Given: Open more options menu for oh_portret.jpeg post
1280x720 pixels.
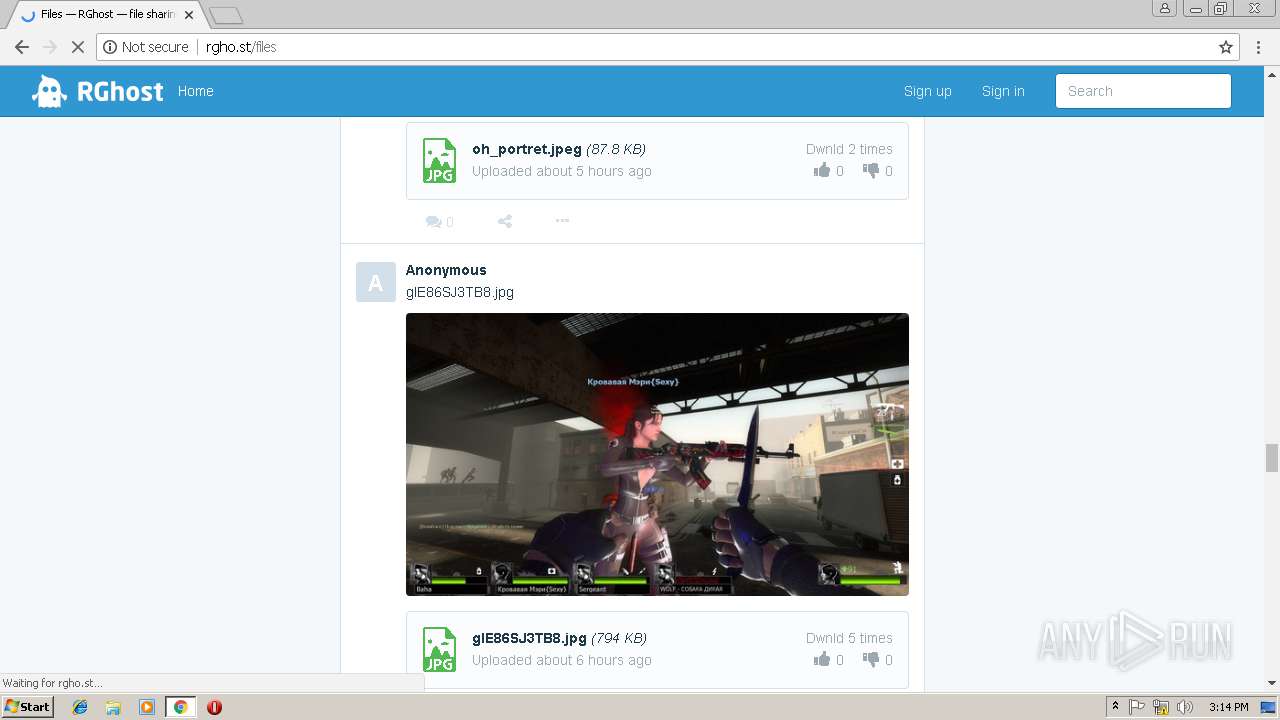Looking at the screenshot, I should click(562, 221).
